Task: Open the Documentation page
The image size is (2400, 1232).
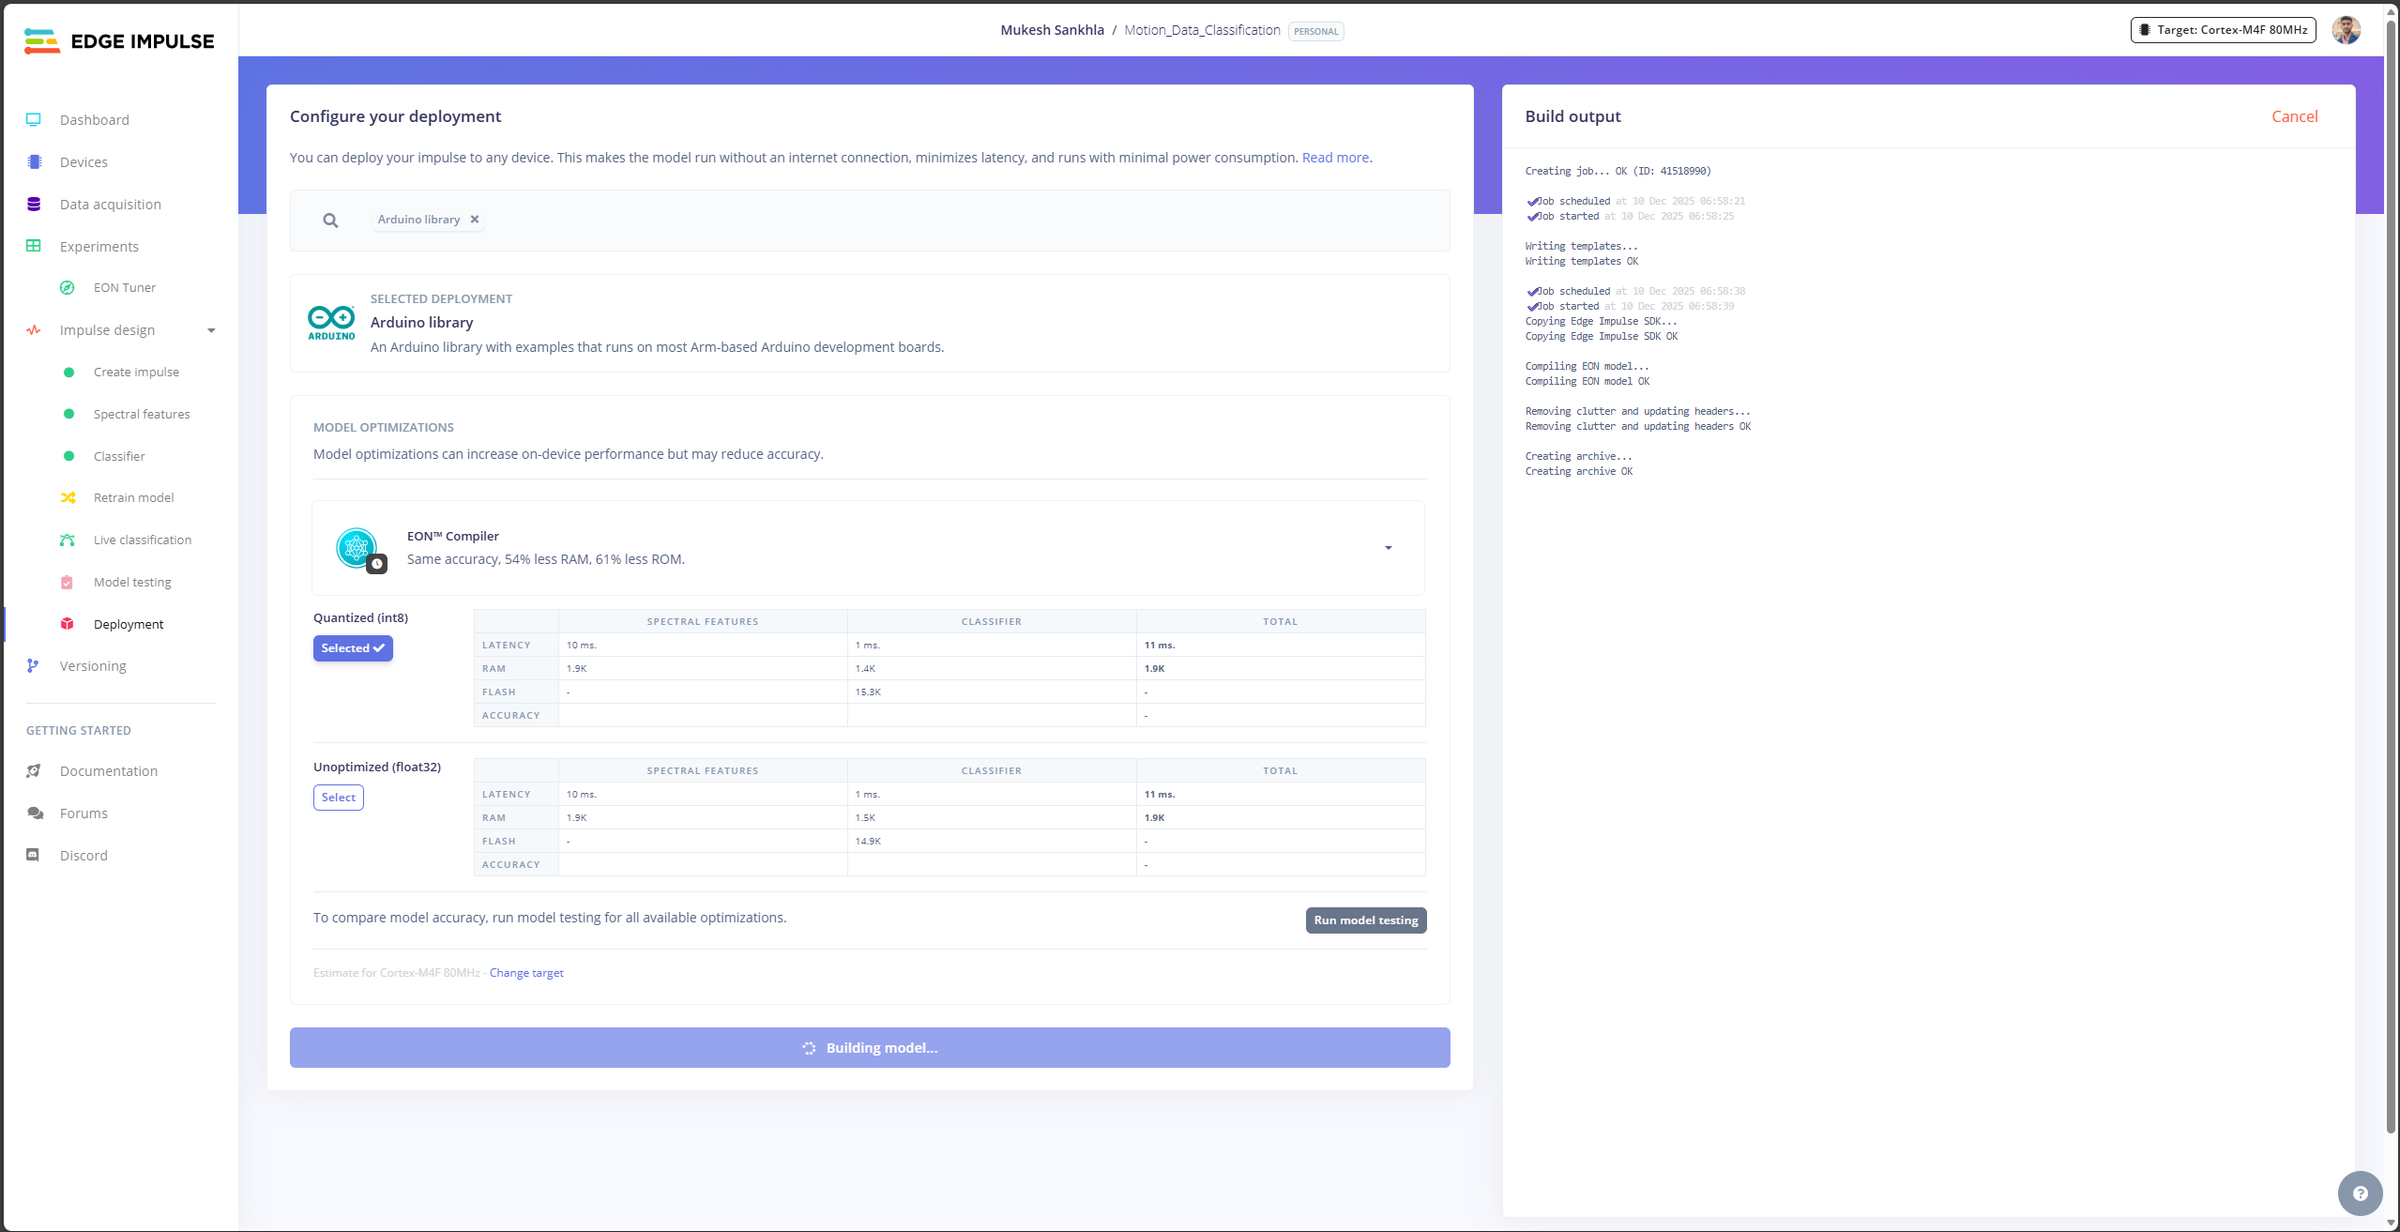Action: (109, 771)
